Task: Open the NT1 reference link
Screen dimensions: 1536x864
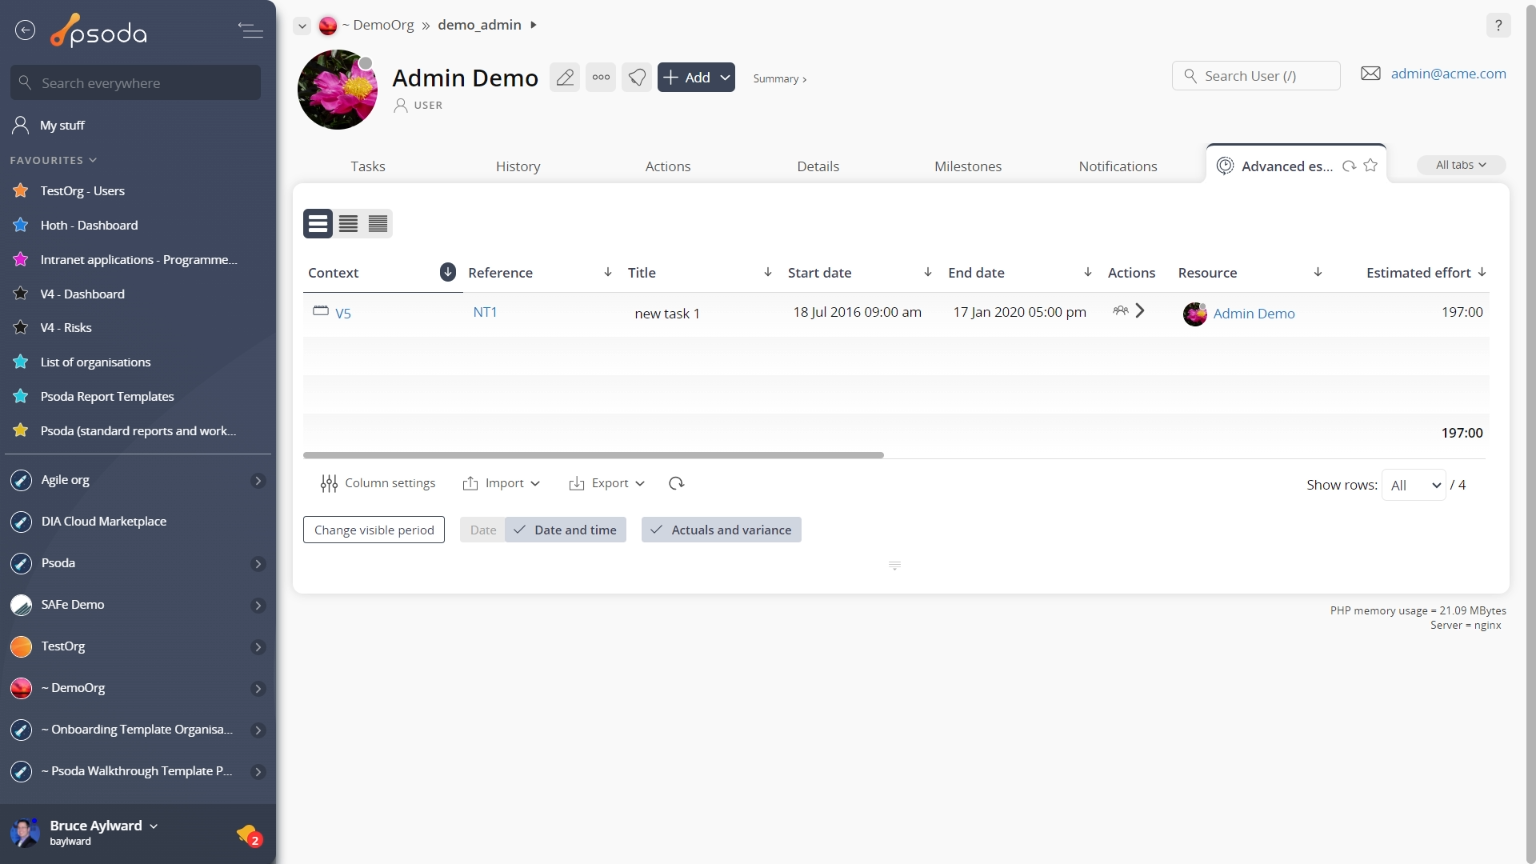Action: pyautogui.click(x=485, y=312)
